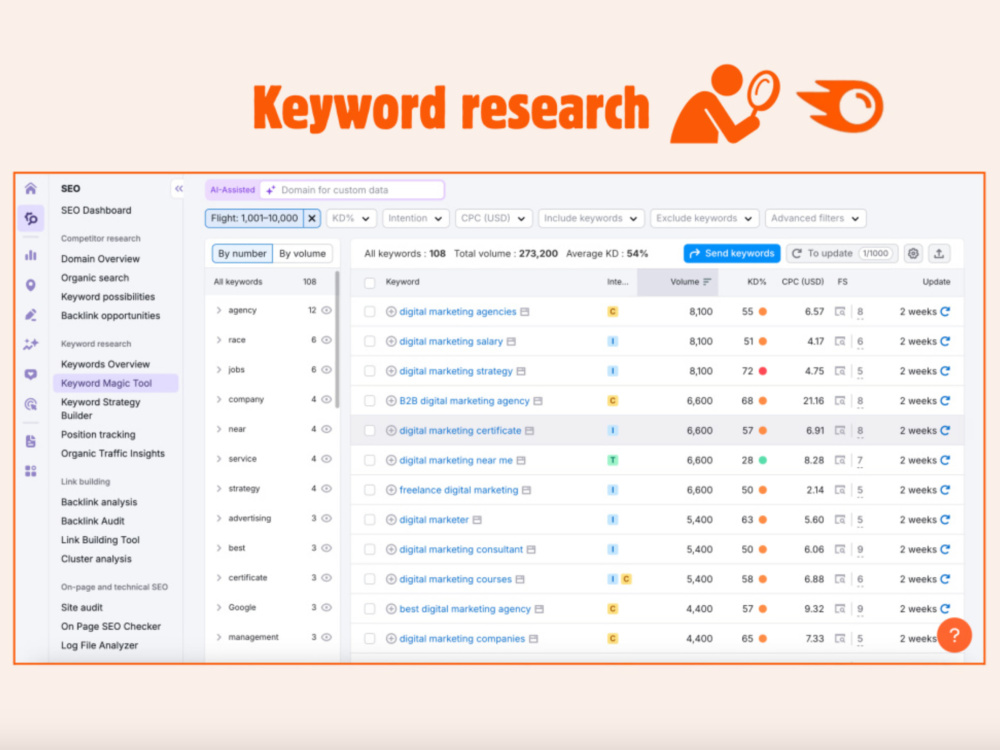Viewport: 1000px width, 750px height.
Task: Check the B2B digital marketing agency checkbox
Action: [x=369, y=401]
